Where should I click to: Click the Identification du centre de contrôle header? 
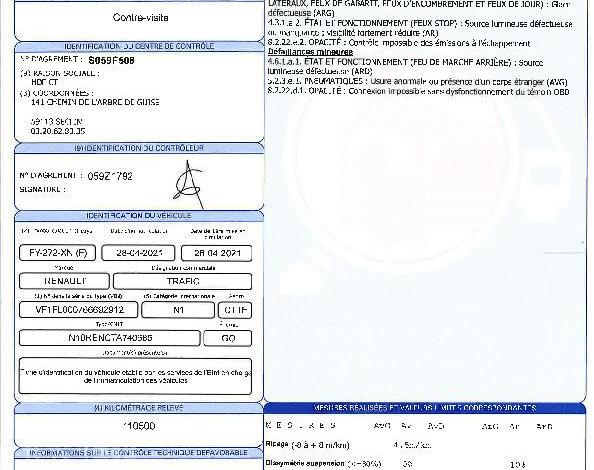point(139,46)
